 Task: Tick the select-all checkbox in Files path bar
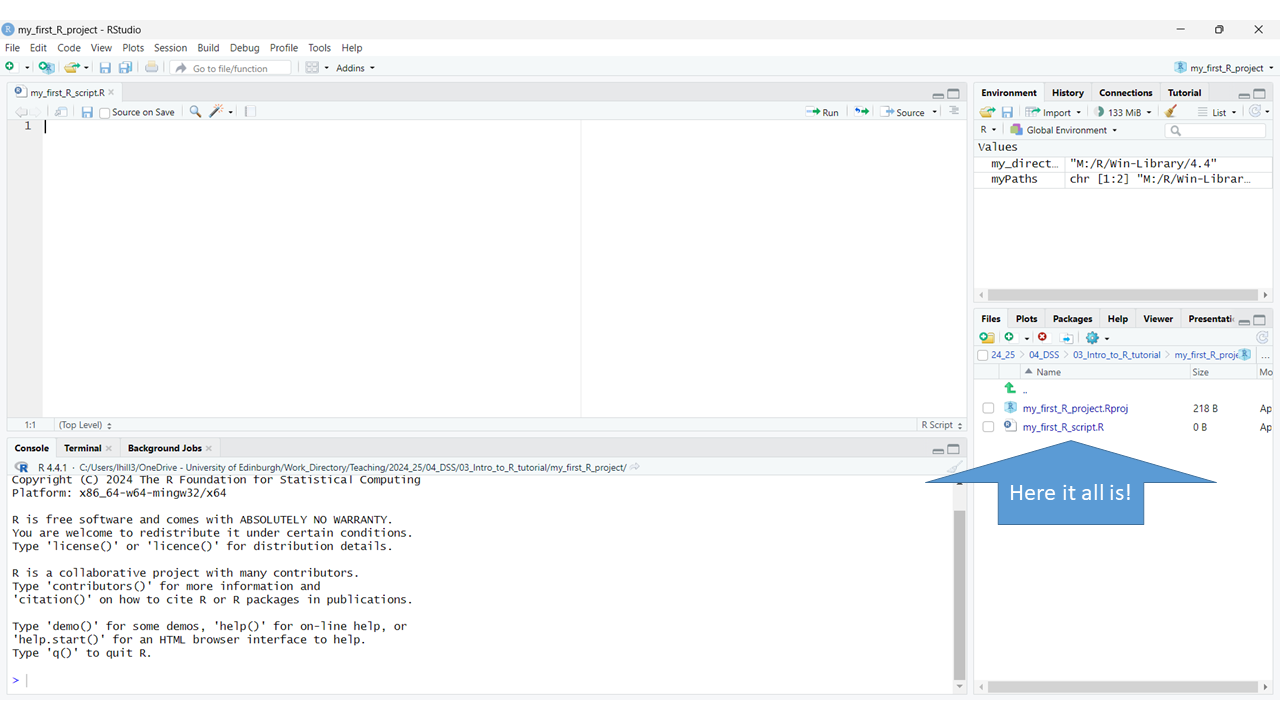click(x=982, y=355)
